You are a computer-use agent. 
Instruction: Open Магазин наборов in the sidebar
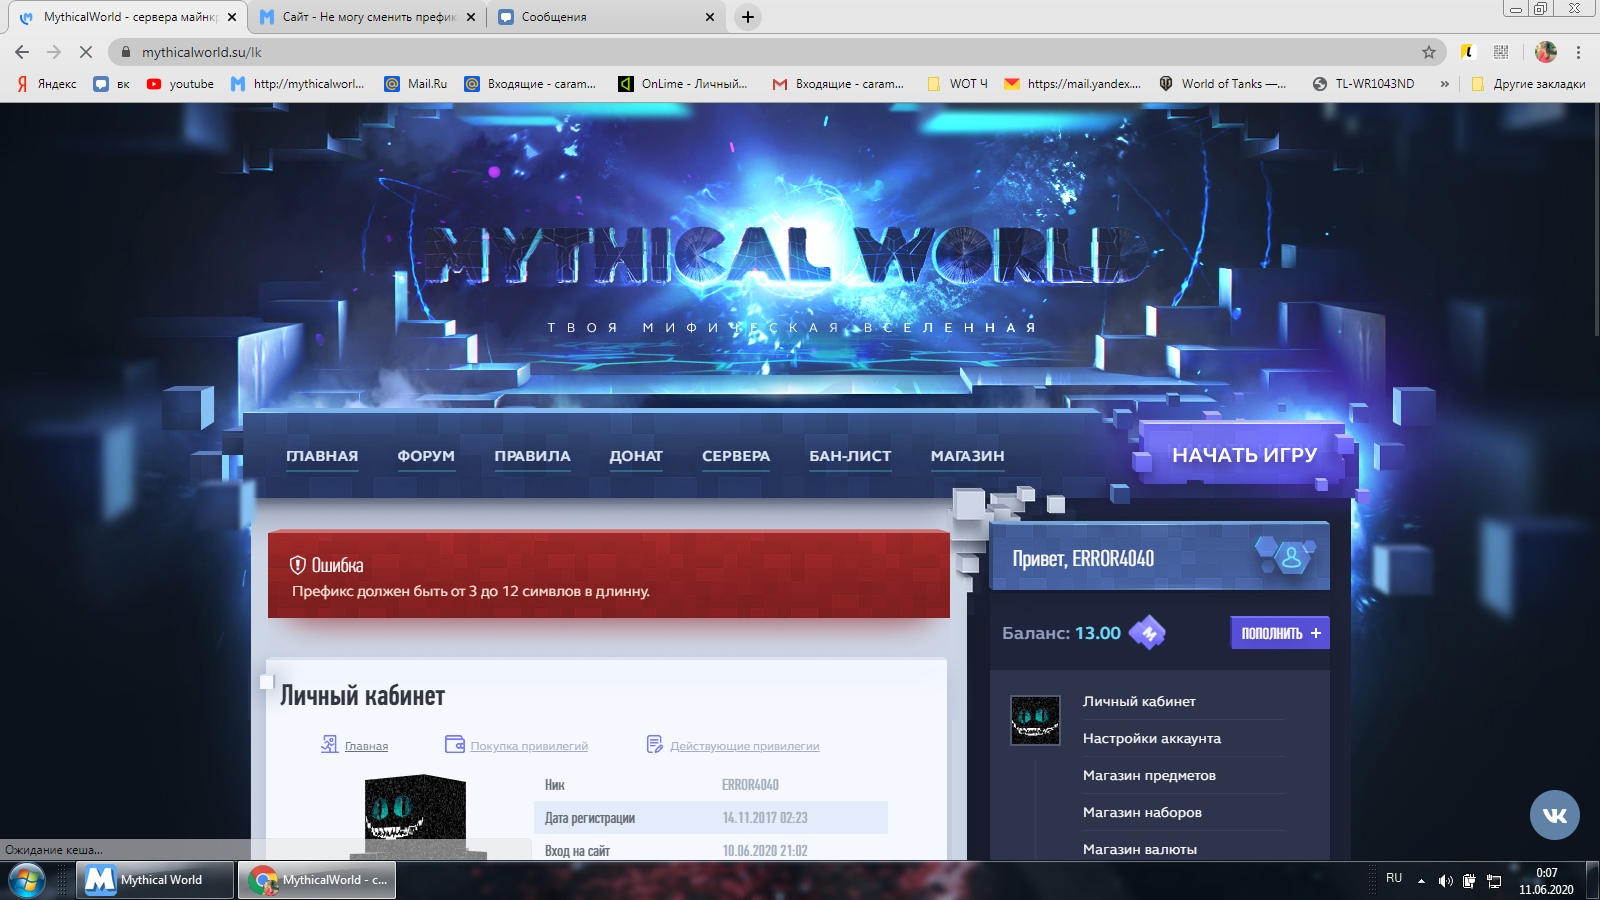(1142, 812)
